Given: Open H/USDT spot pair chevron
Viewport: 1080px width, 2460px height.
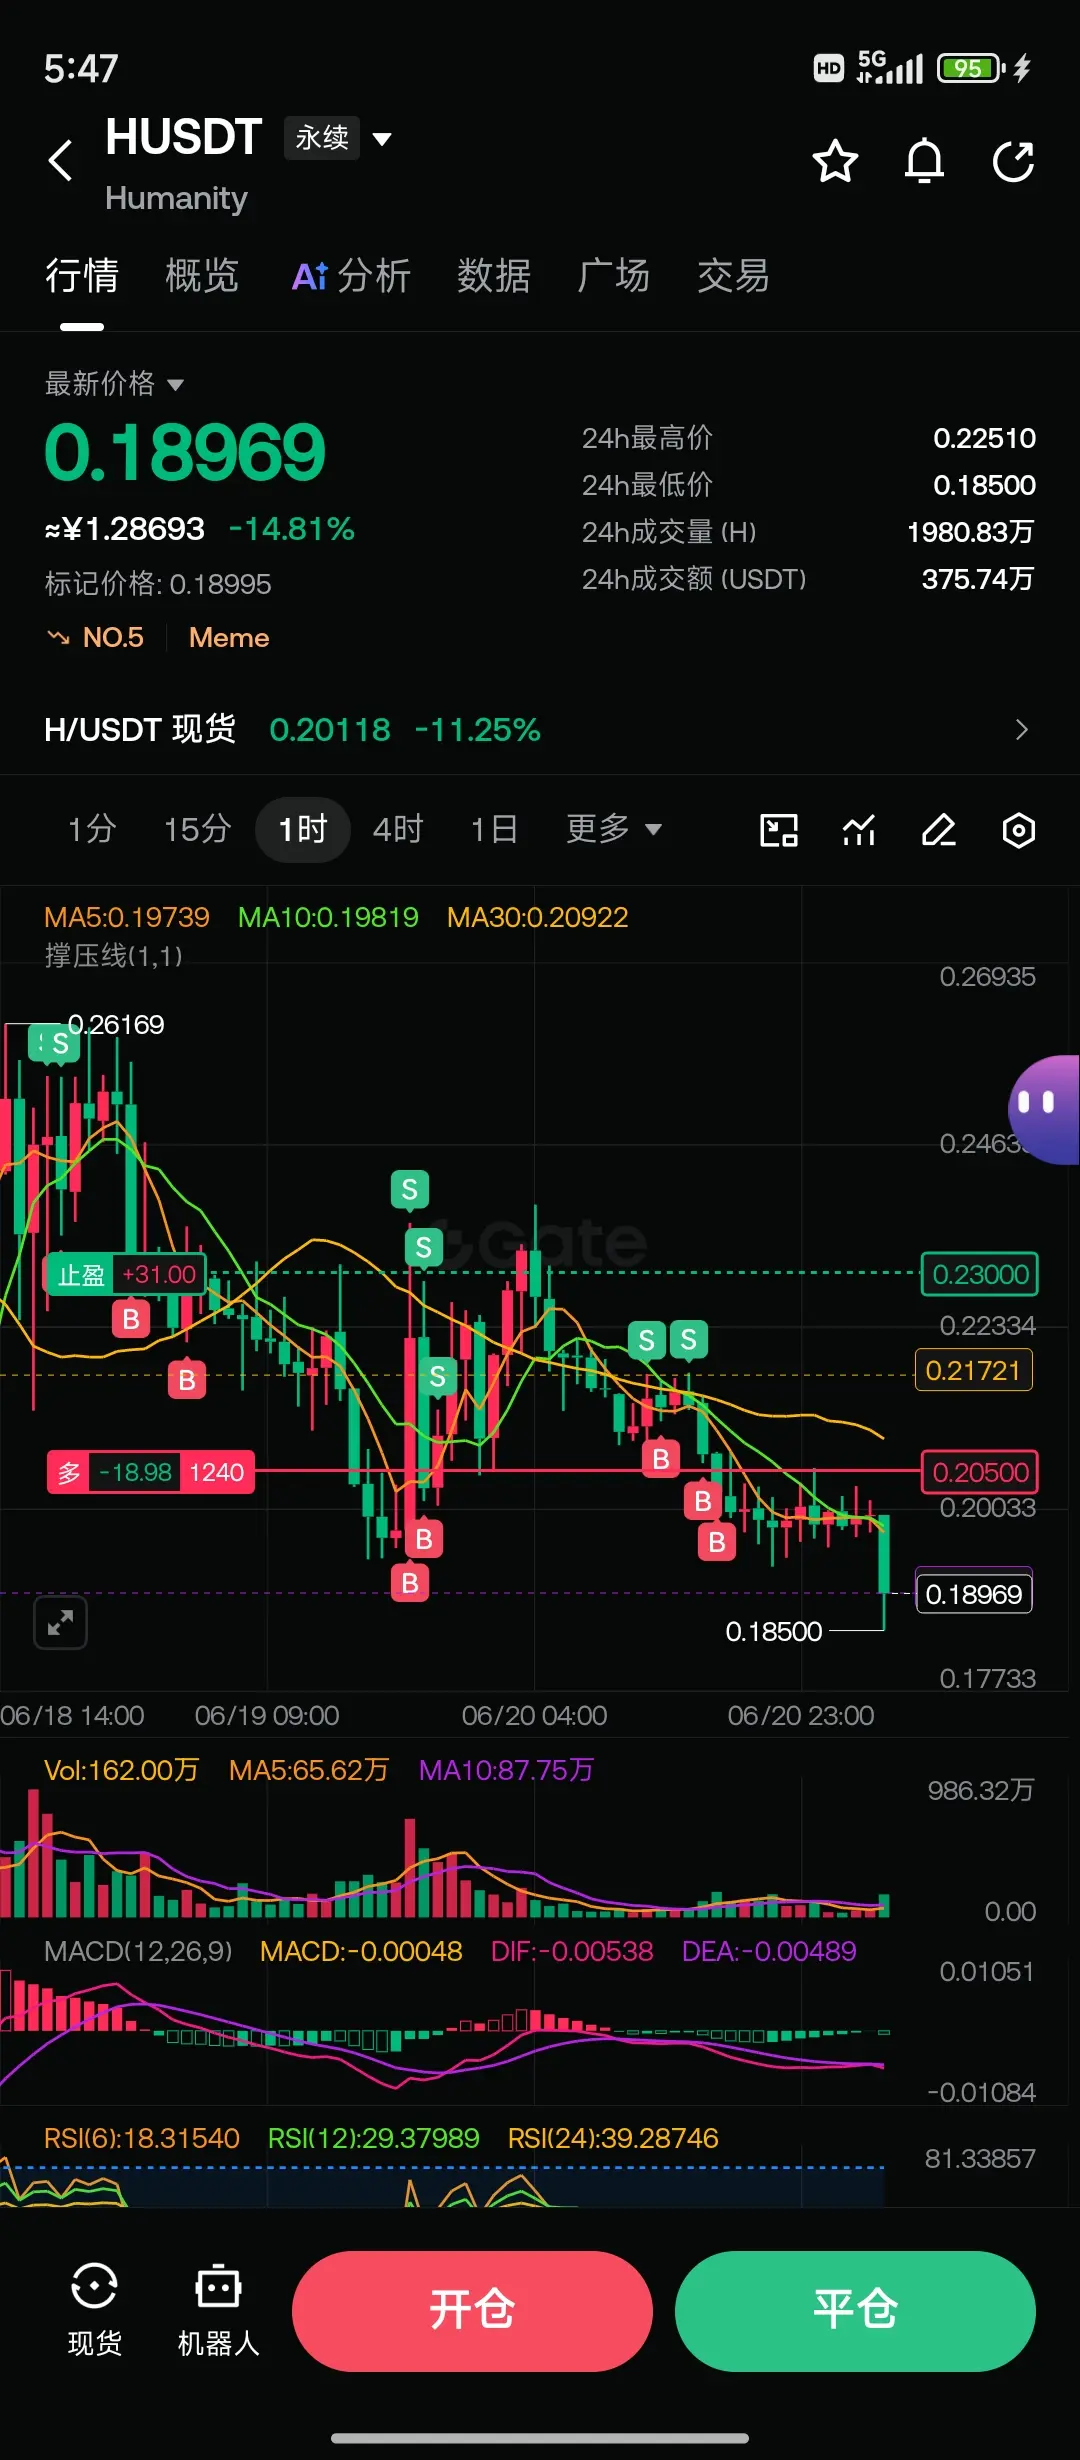Looking at the screenshot, I should [1021, 730].
